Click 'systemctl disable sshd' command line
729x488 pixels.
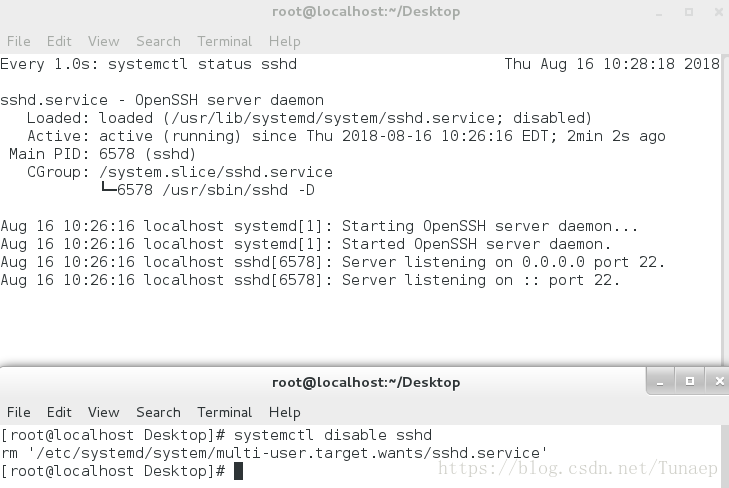point(216,435)
